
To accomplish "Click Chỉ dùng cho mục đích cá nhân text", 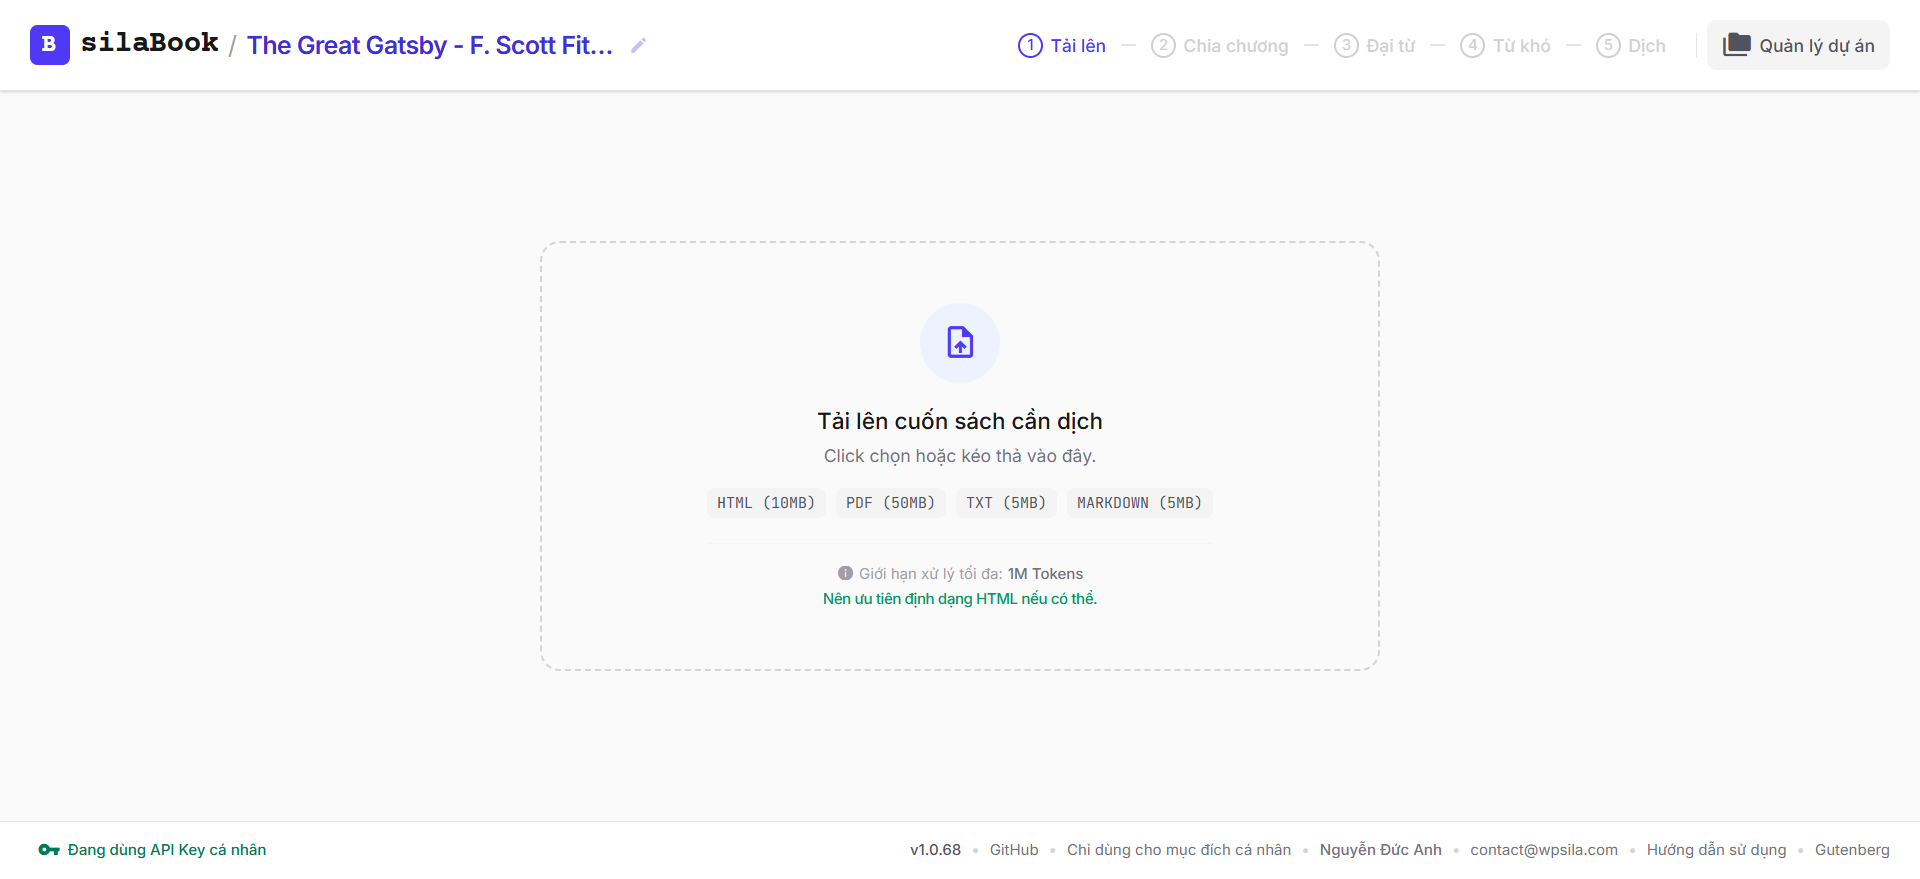I will [1179, 850].
